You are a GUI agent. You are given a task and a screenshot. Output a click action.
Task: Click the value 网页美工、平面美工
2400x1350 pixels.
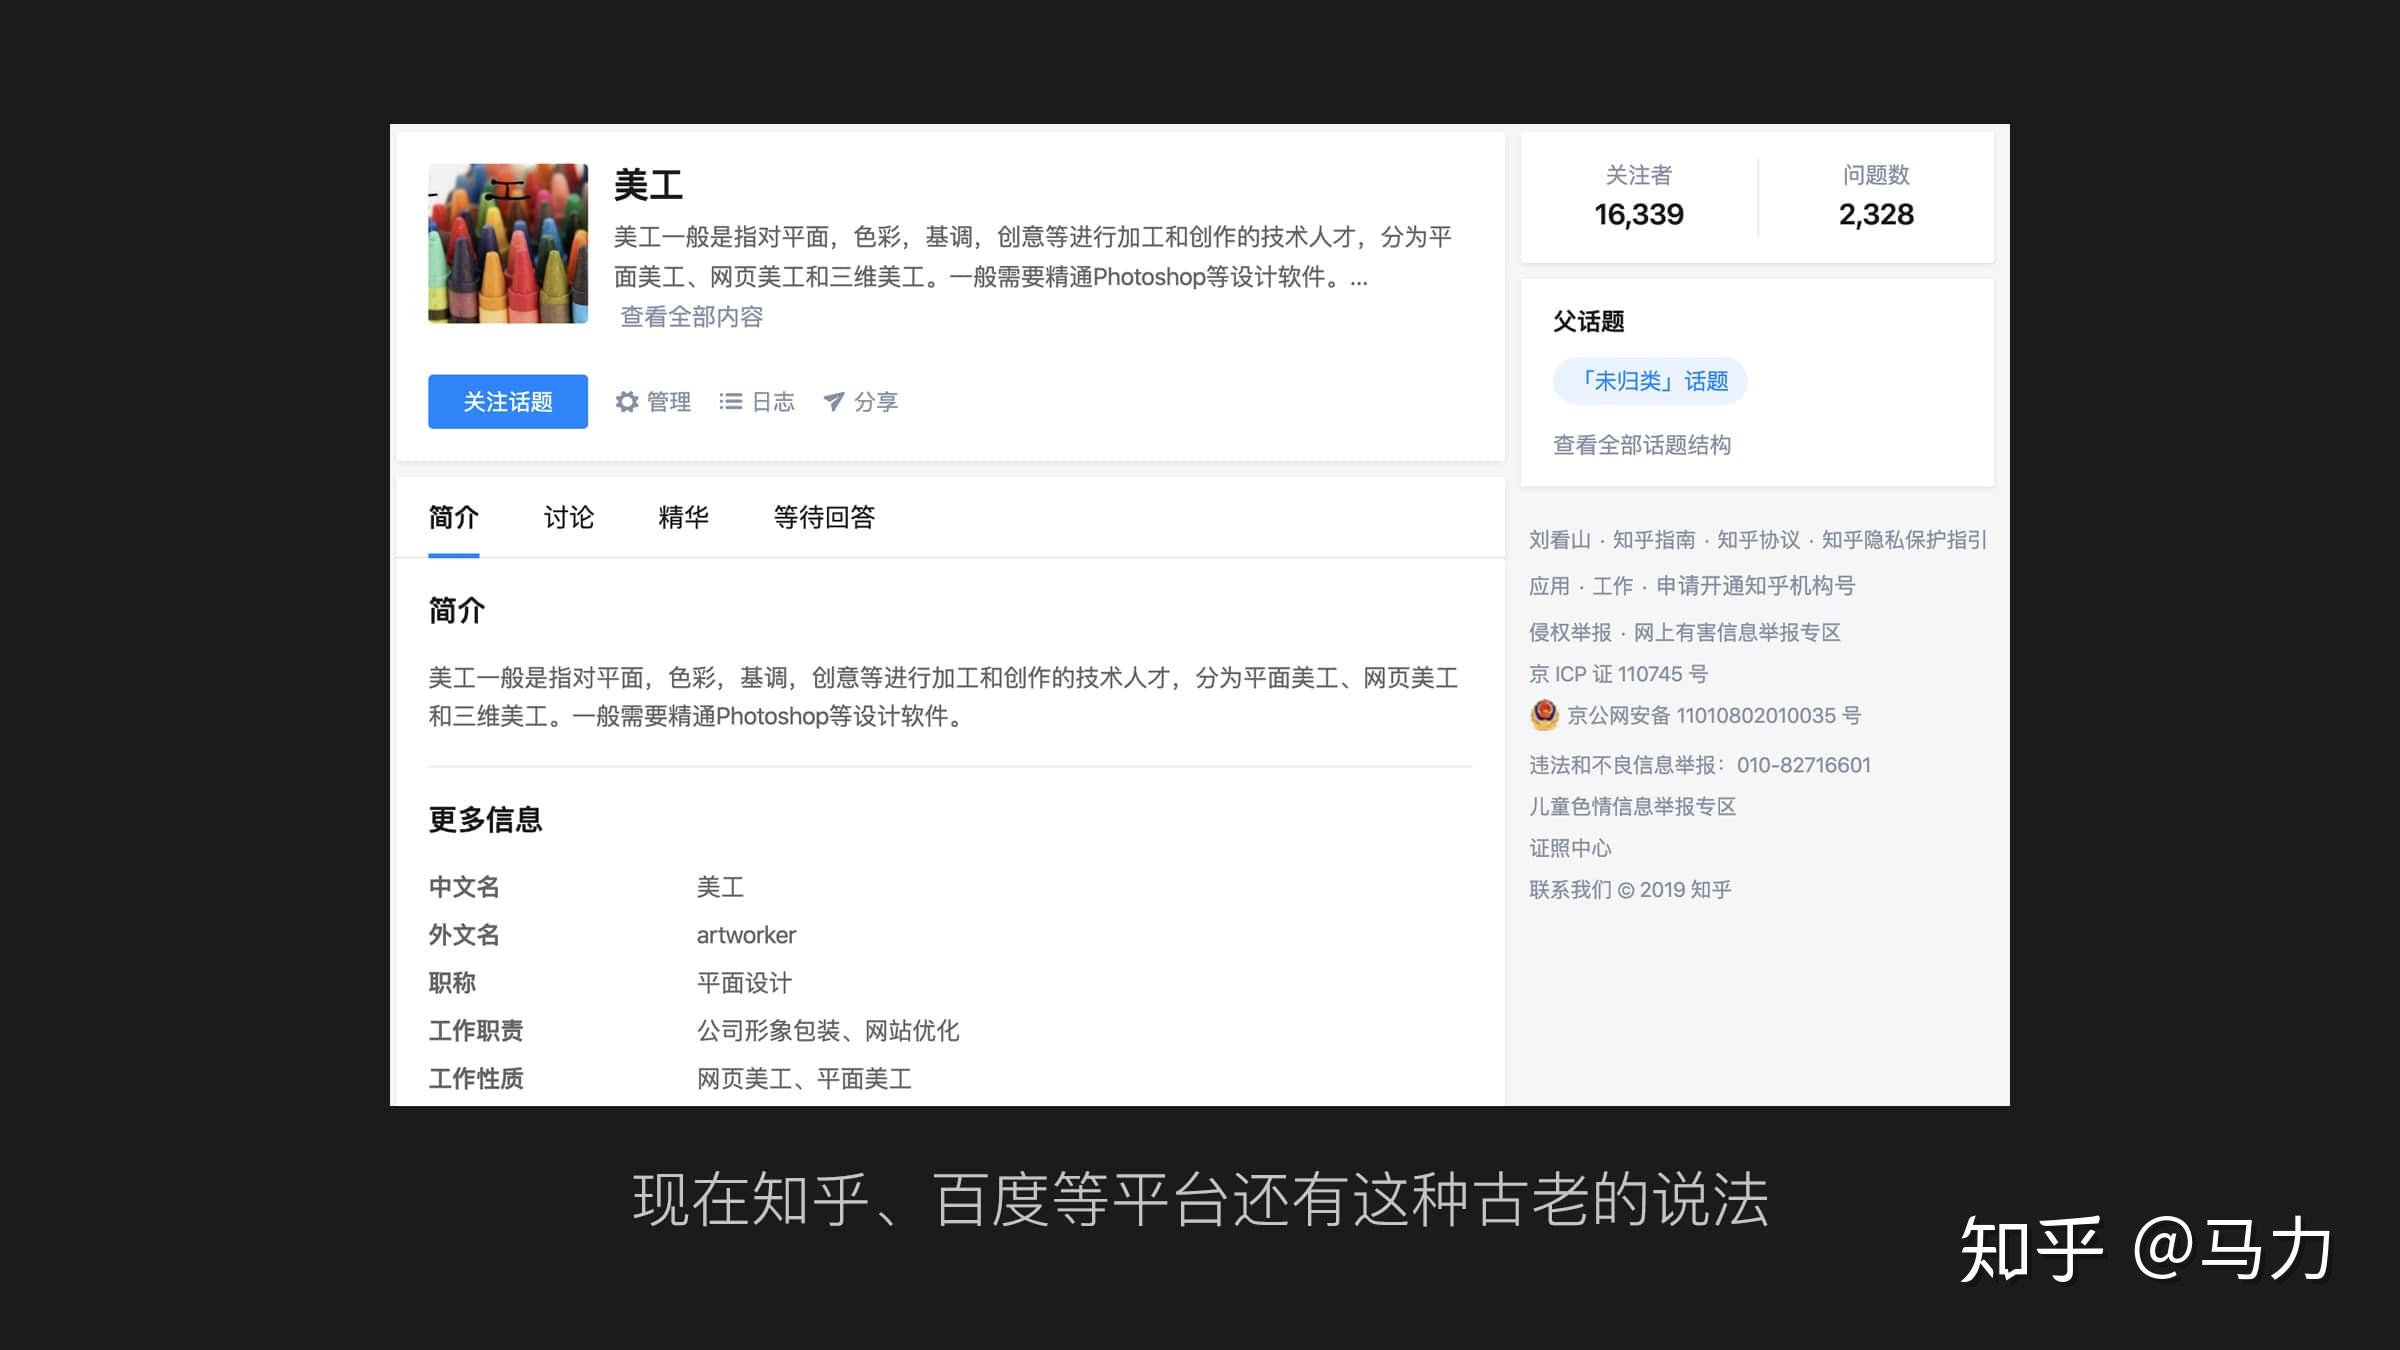click(x=804, y=1079)
